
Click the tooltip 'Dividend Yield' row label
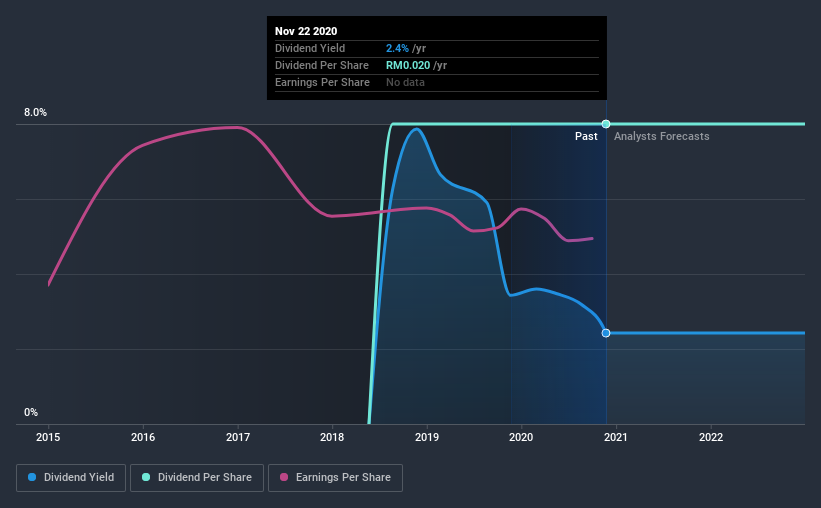pos(310,48)
